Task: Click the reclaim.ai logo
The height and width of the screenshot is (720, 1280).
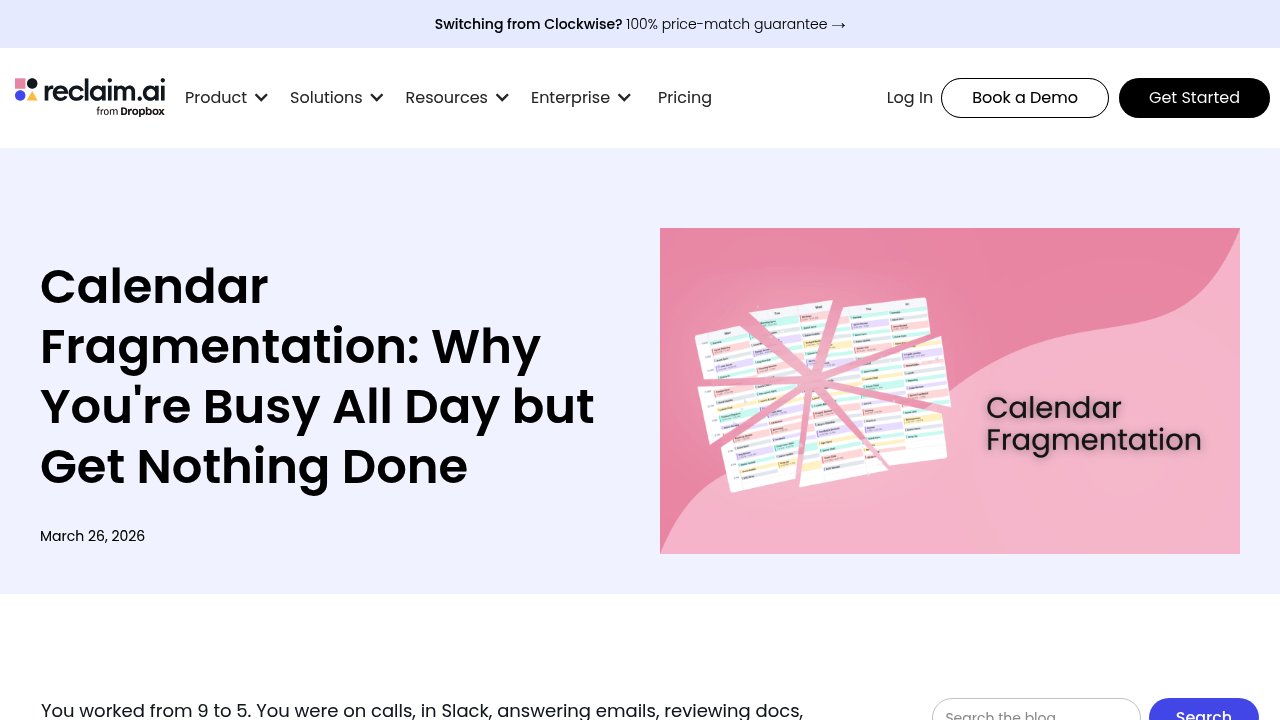Action: (90, 97)
